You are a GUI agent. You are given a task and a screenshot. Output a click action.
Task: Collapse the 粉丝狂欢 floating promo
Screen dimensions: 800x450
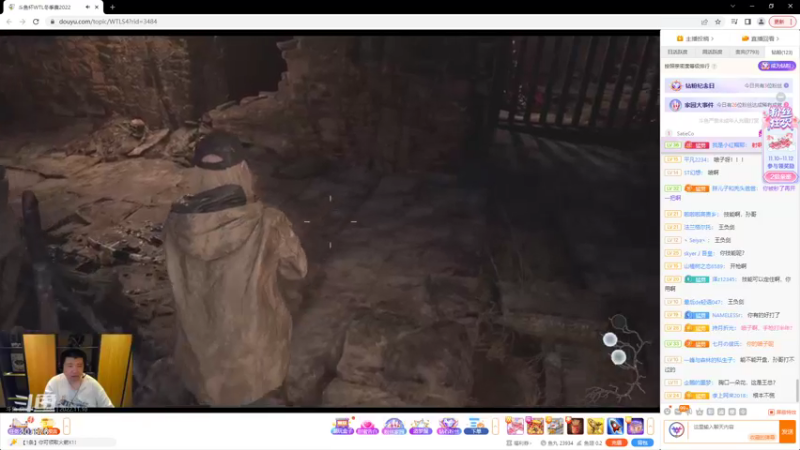coord(781,97)
